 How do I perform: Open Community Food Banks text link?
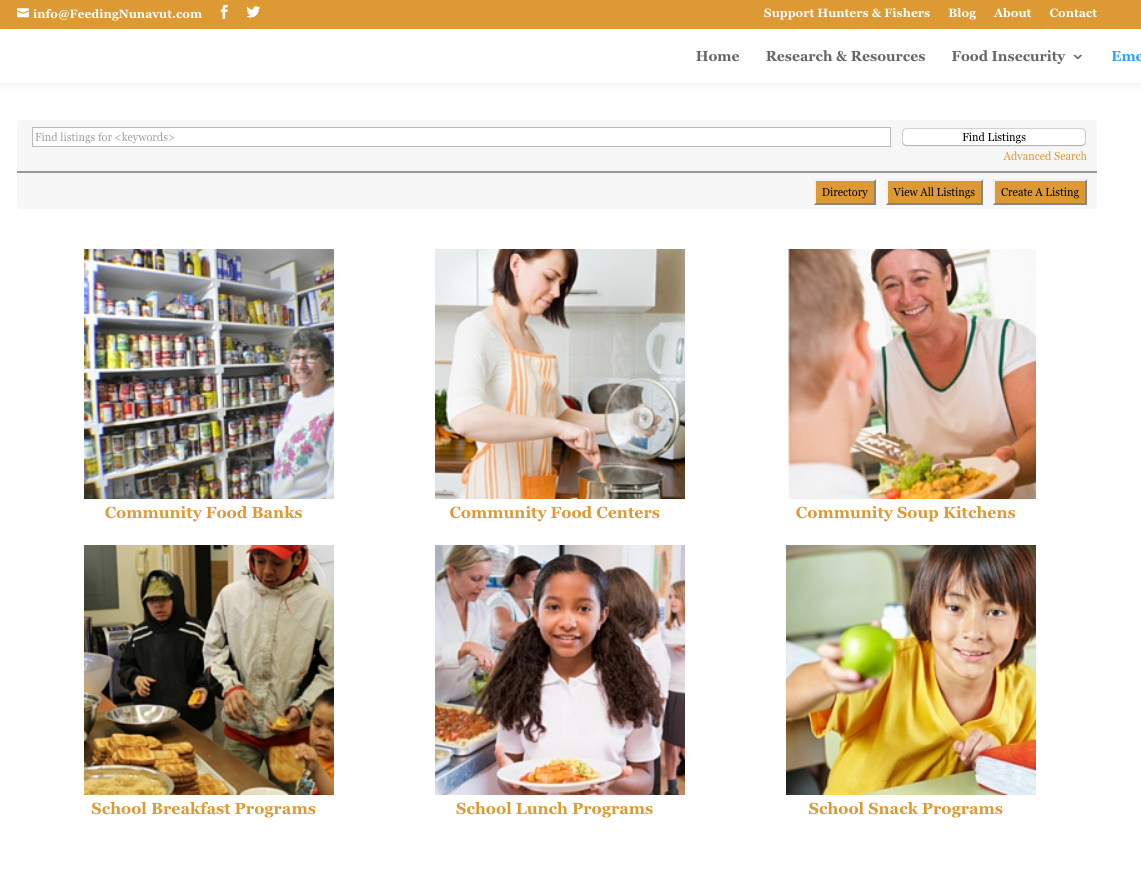tap(203, 513)
